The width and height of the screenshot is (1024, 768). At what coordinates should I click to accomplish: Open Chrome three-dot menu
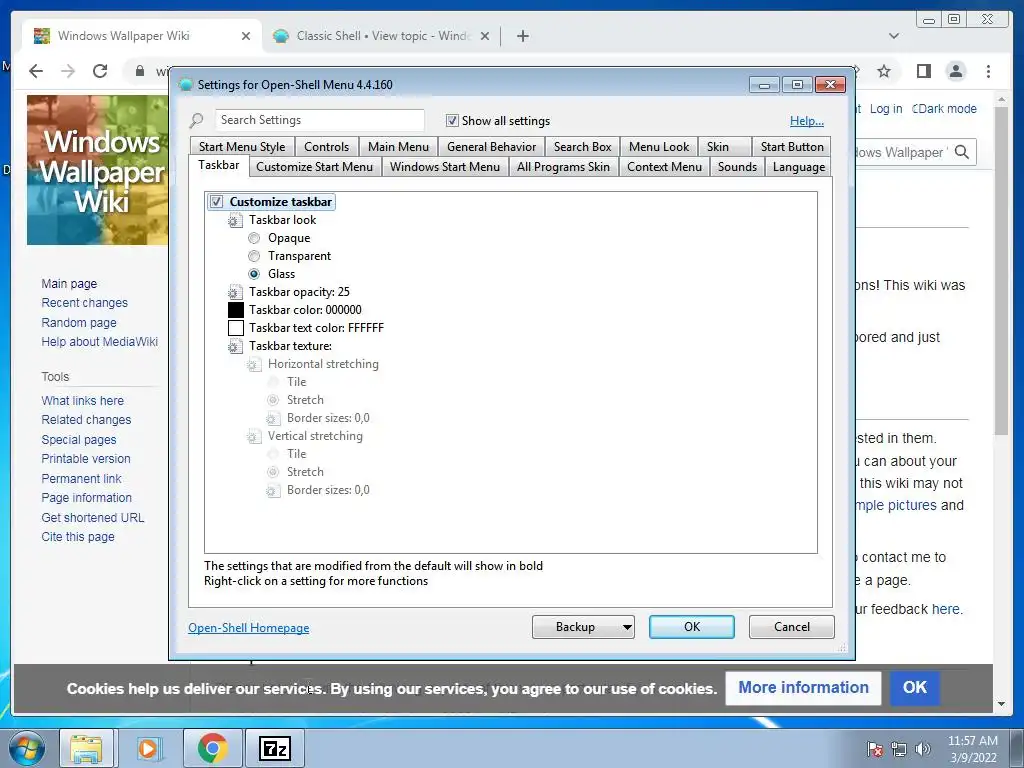coord(988,71)
